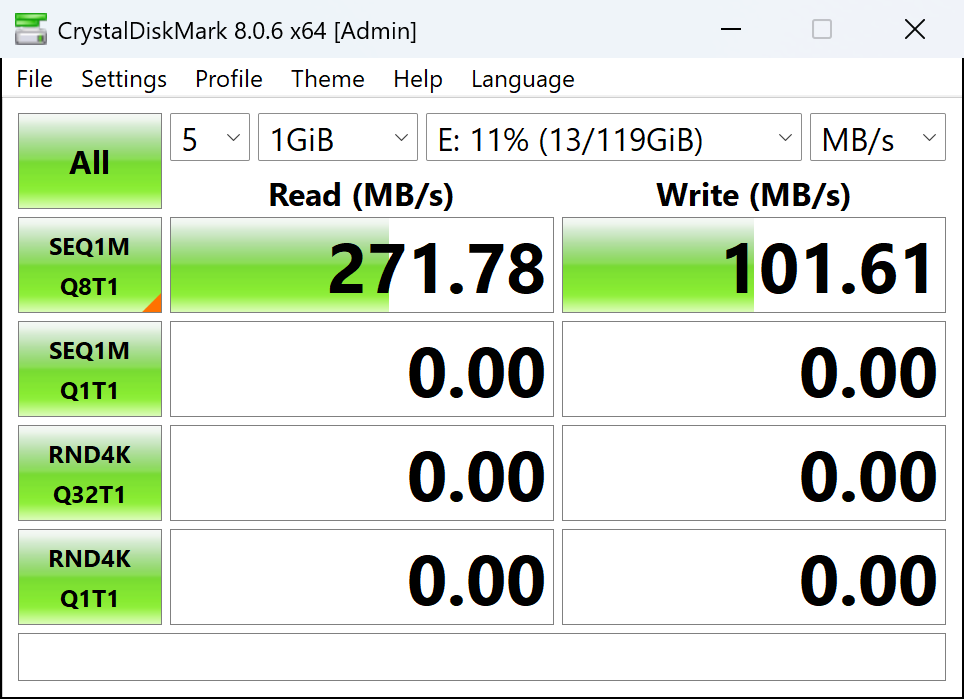Click the Write (MB/s) column header
964x699 pixels.
[754, 195]
